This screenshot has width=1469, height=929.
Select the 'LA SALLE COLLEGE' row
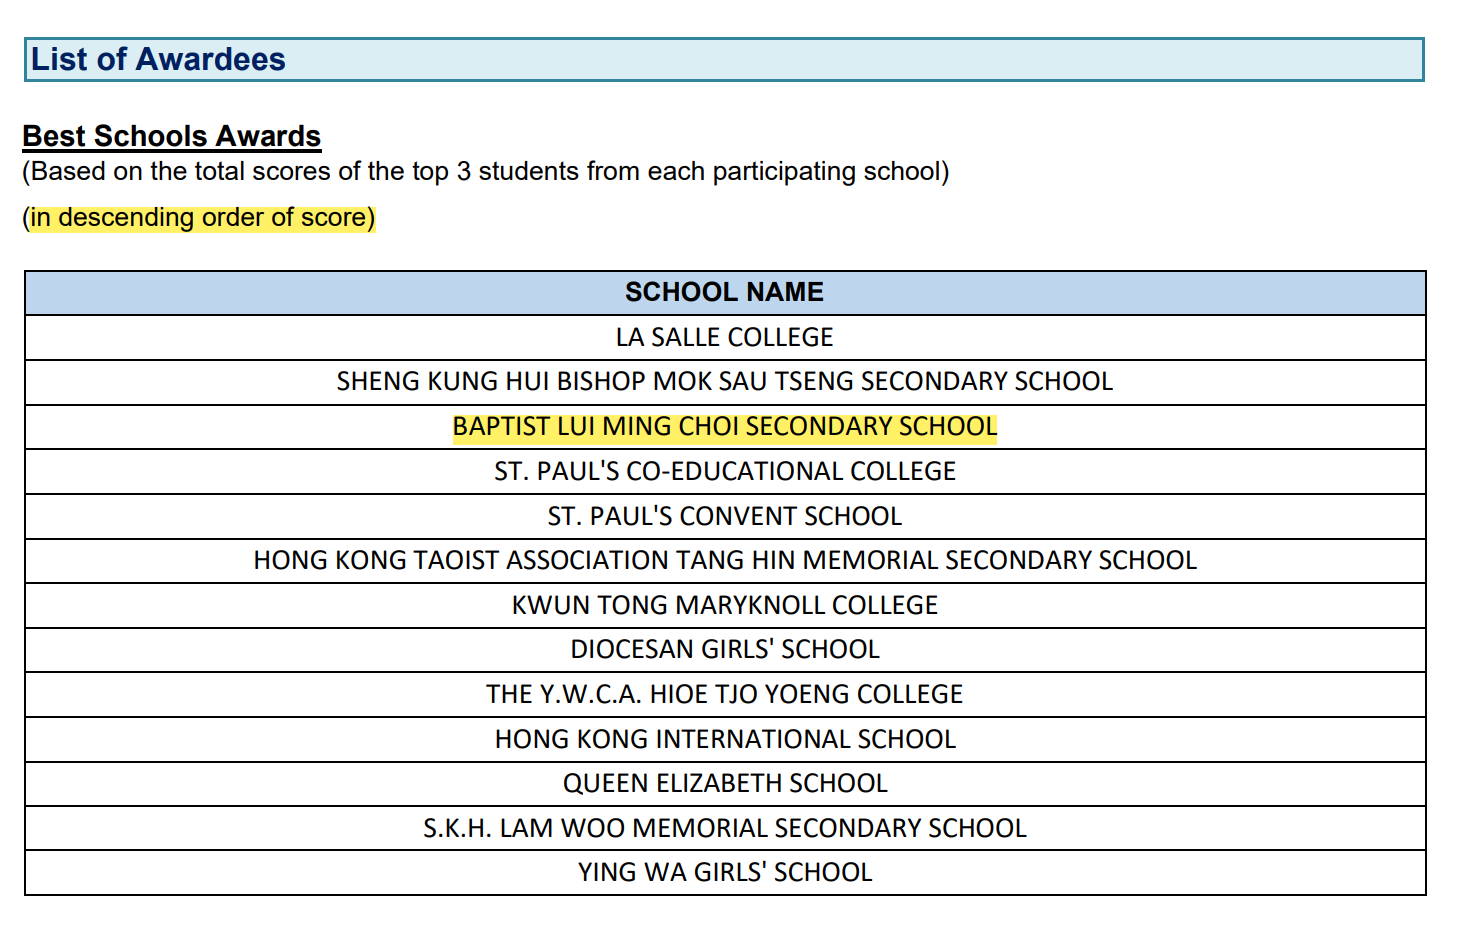tap(725, 338)
